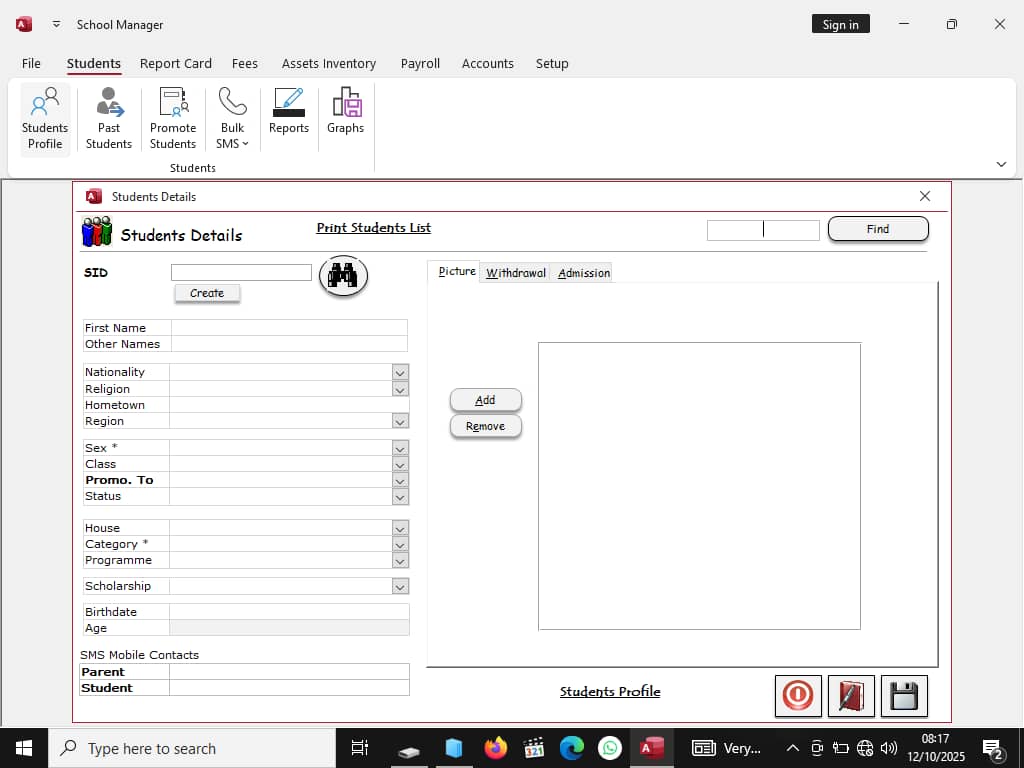Click the Promote Students ribbon icon
This screenshot has width=1024, height=768.
pos(173,119)
